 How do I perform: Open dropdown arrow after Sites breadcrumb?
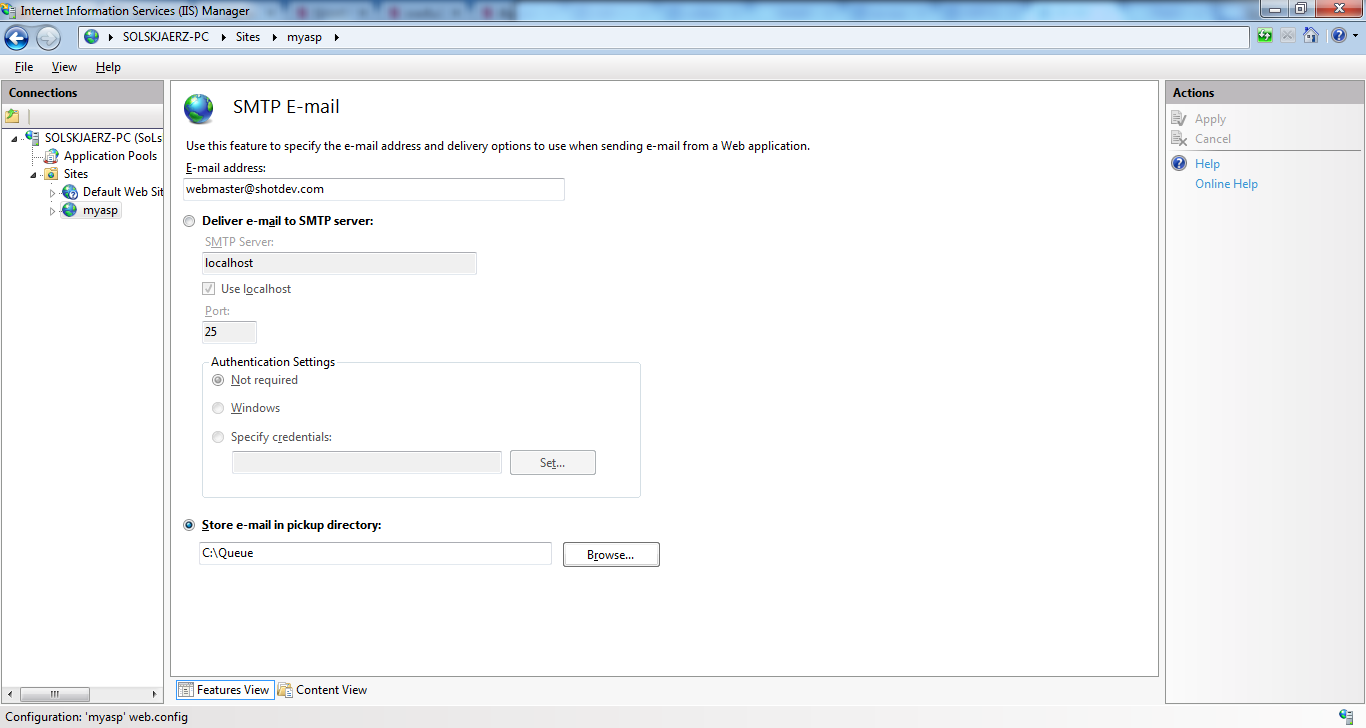(x=274, y=37)
